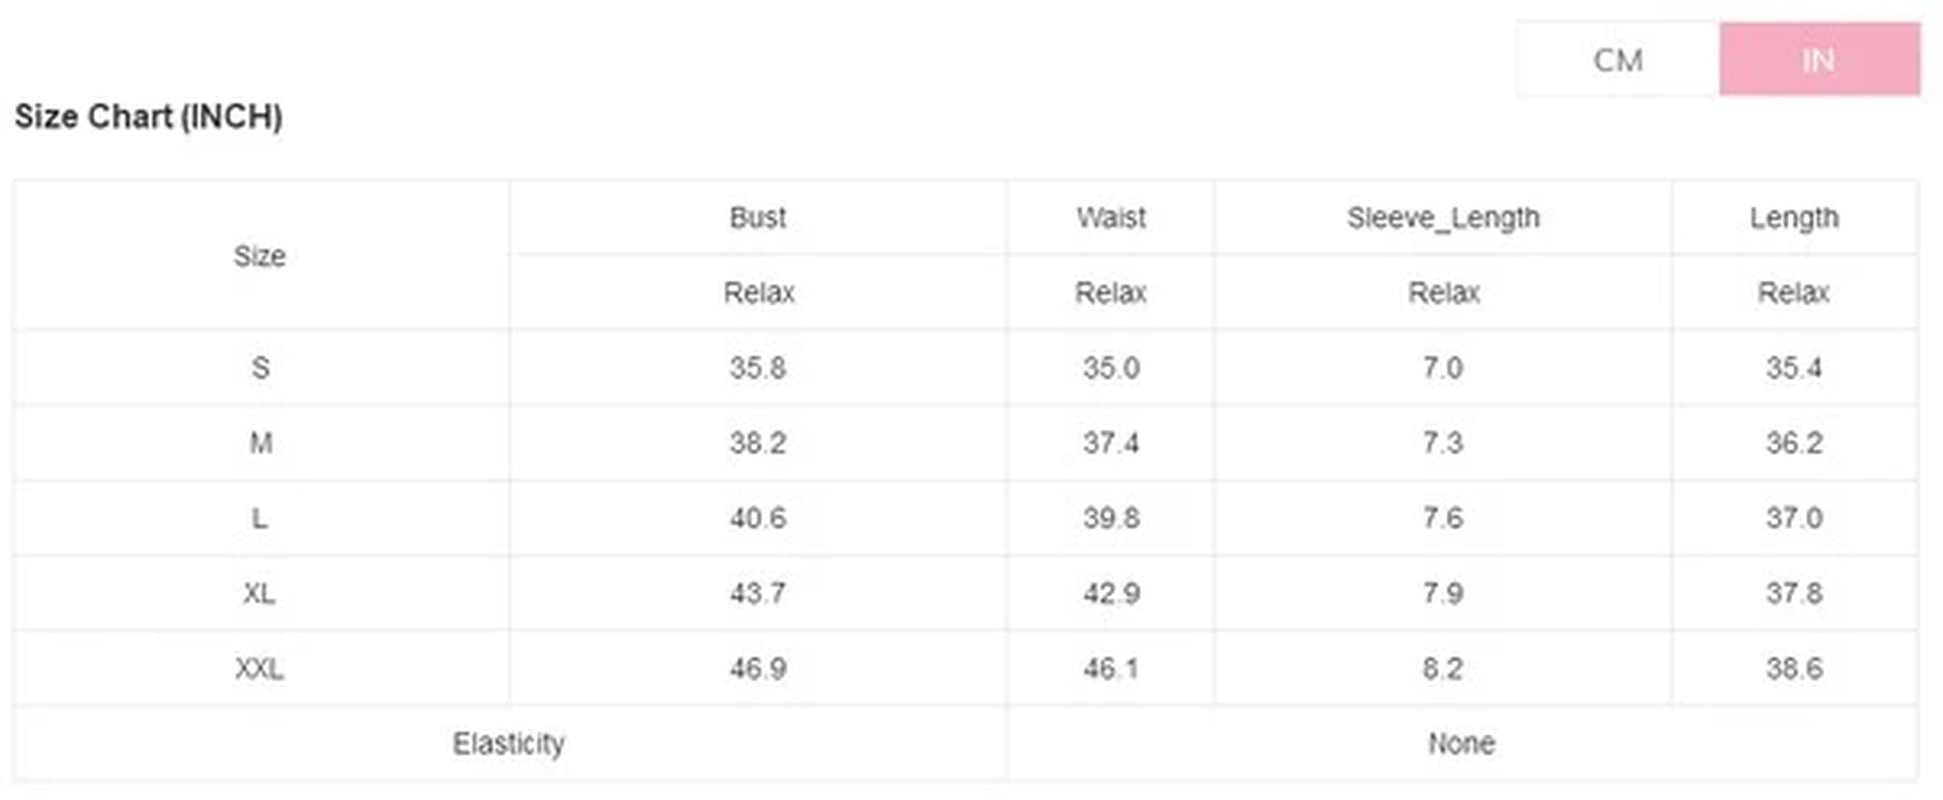Image resolution: width=1943 pixels, height=800 pixels.
Task: Select the M size row label
Action: click(260, 443)
